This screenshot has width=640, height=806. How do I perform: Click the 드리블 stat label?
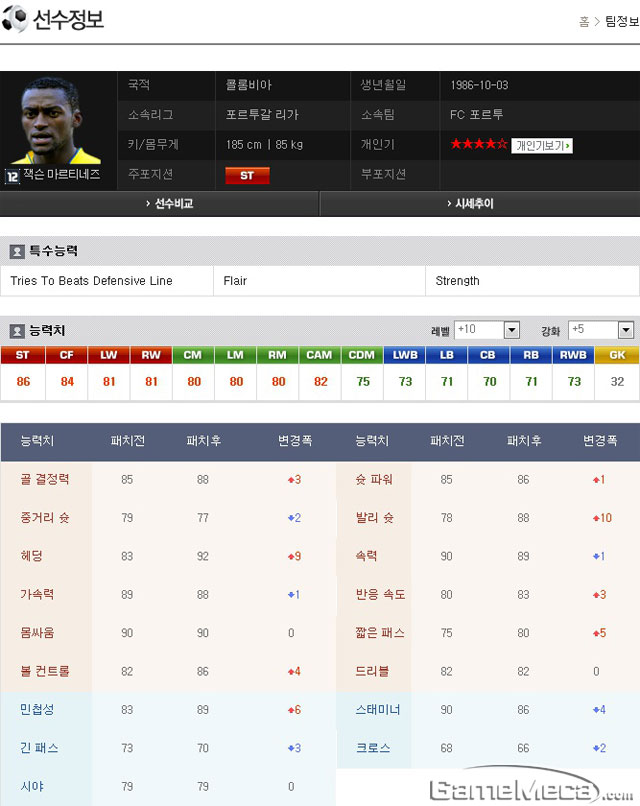click(x=372, y=671)
